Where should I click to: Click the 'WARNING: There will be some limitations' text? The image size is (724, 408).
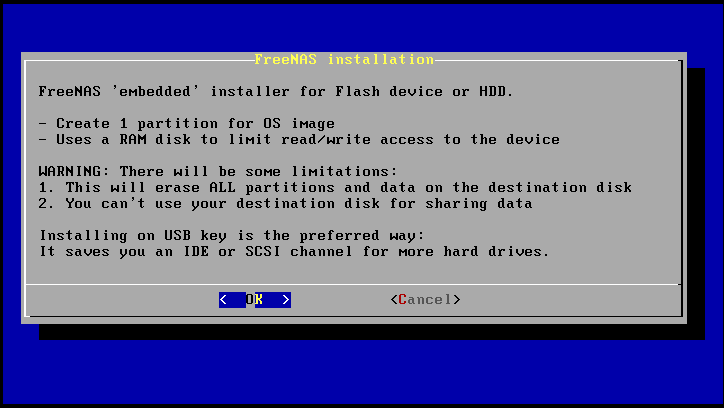(x=217, y=171)
